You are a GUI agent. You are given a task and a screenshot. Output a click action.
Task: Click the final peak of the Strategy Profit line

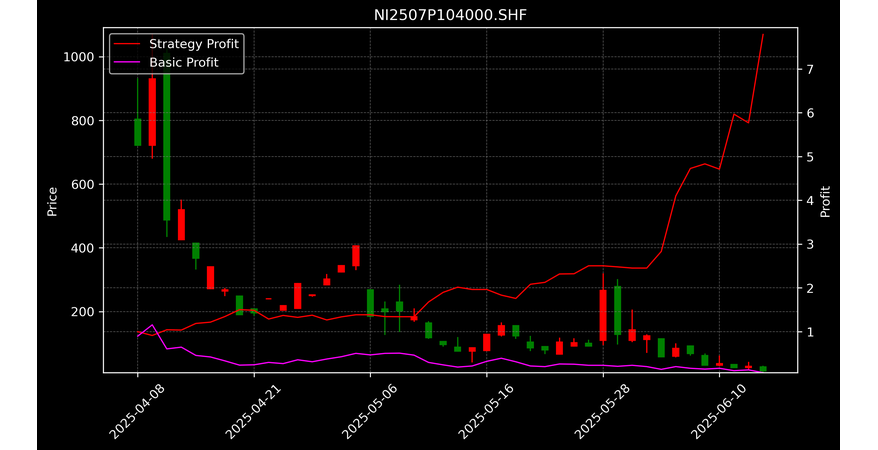click(x=763, y=35)
